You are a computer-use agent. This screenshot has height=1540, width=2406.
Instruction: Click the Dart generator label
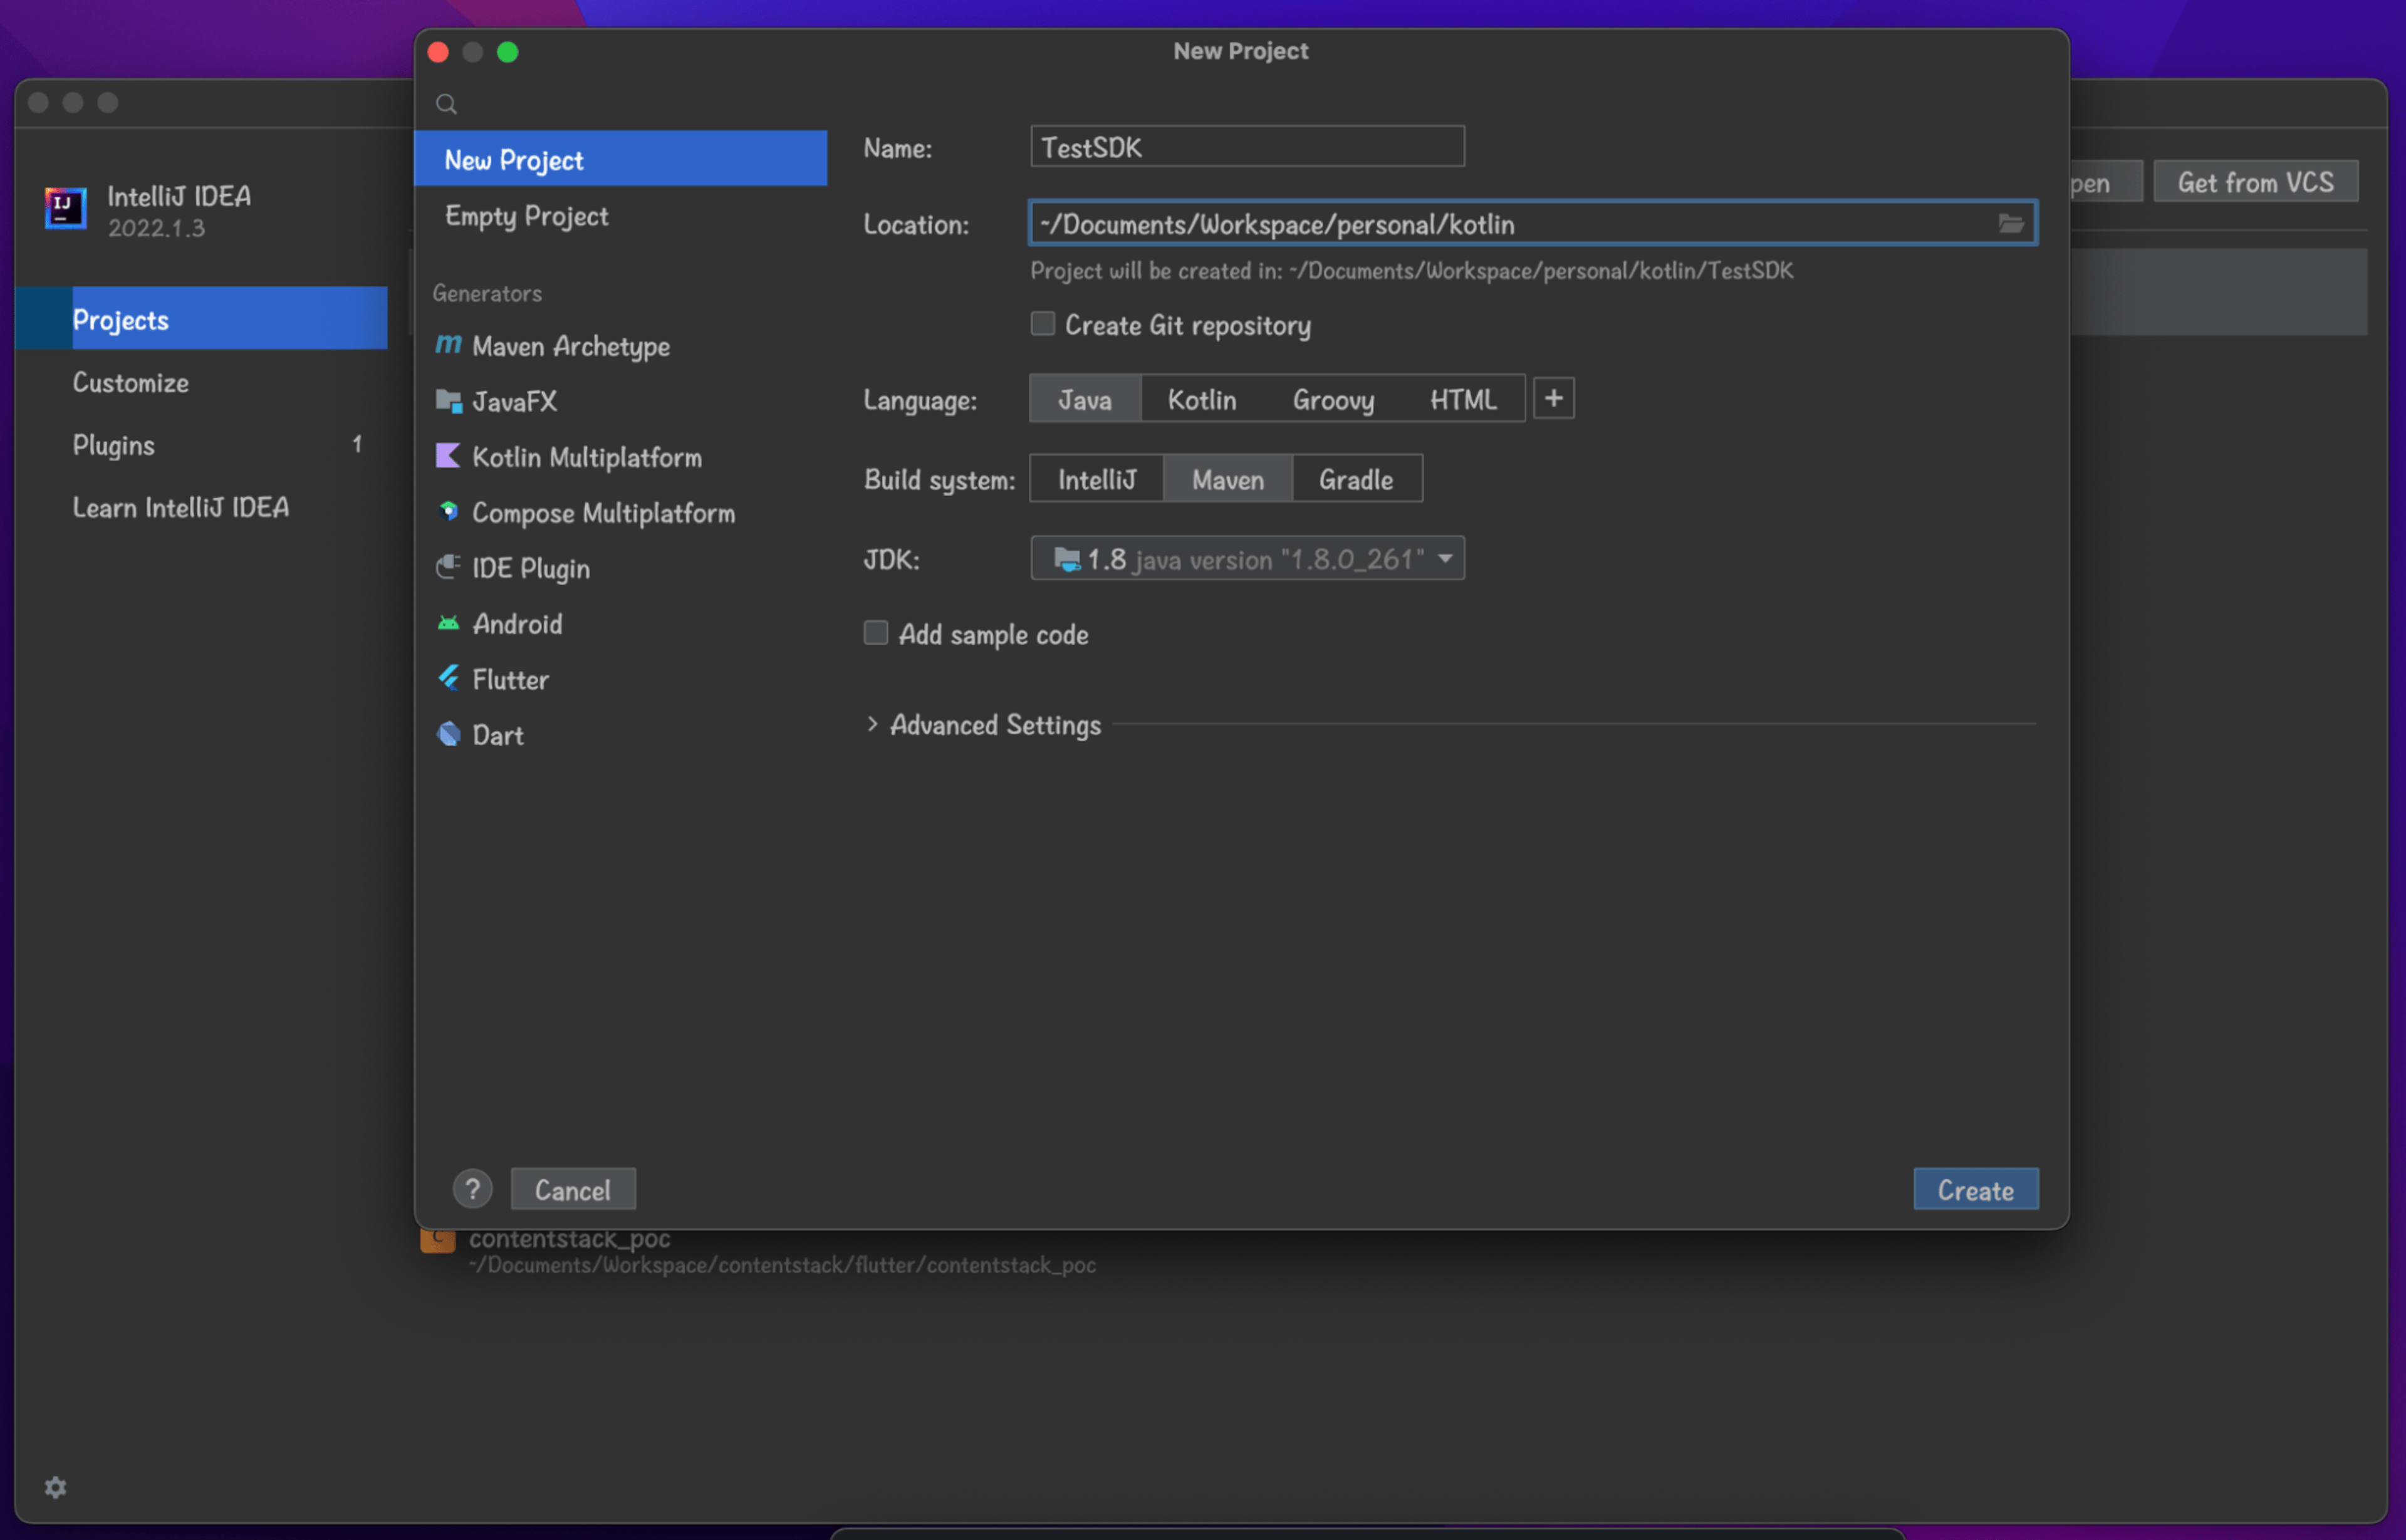(497, 735)
